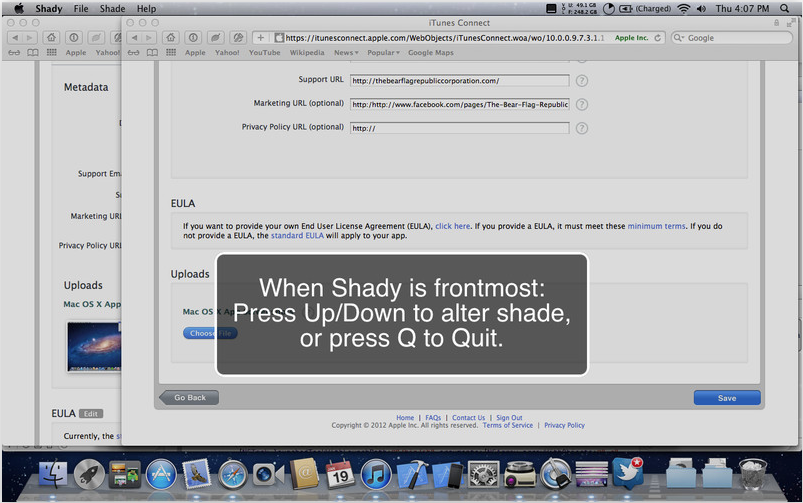803x503 pixels.
Task: Open the Twitter app in the Dock
Action: click(x=628, y=472)
